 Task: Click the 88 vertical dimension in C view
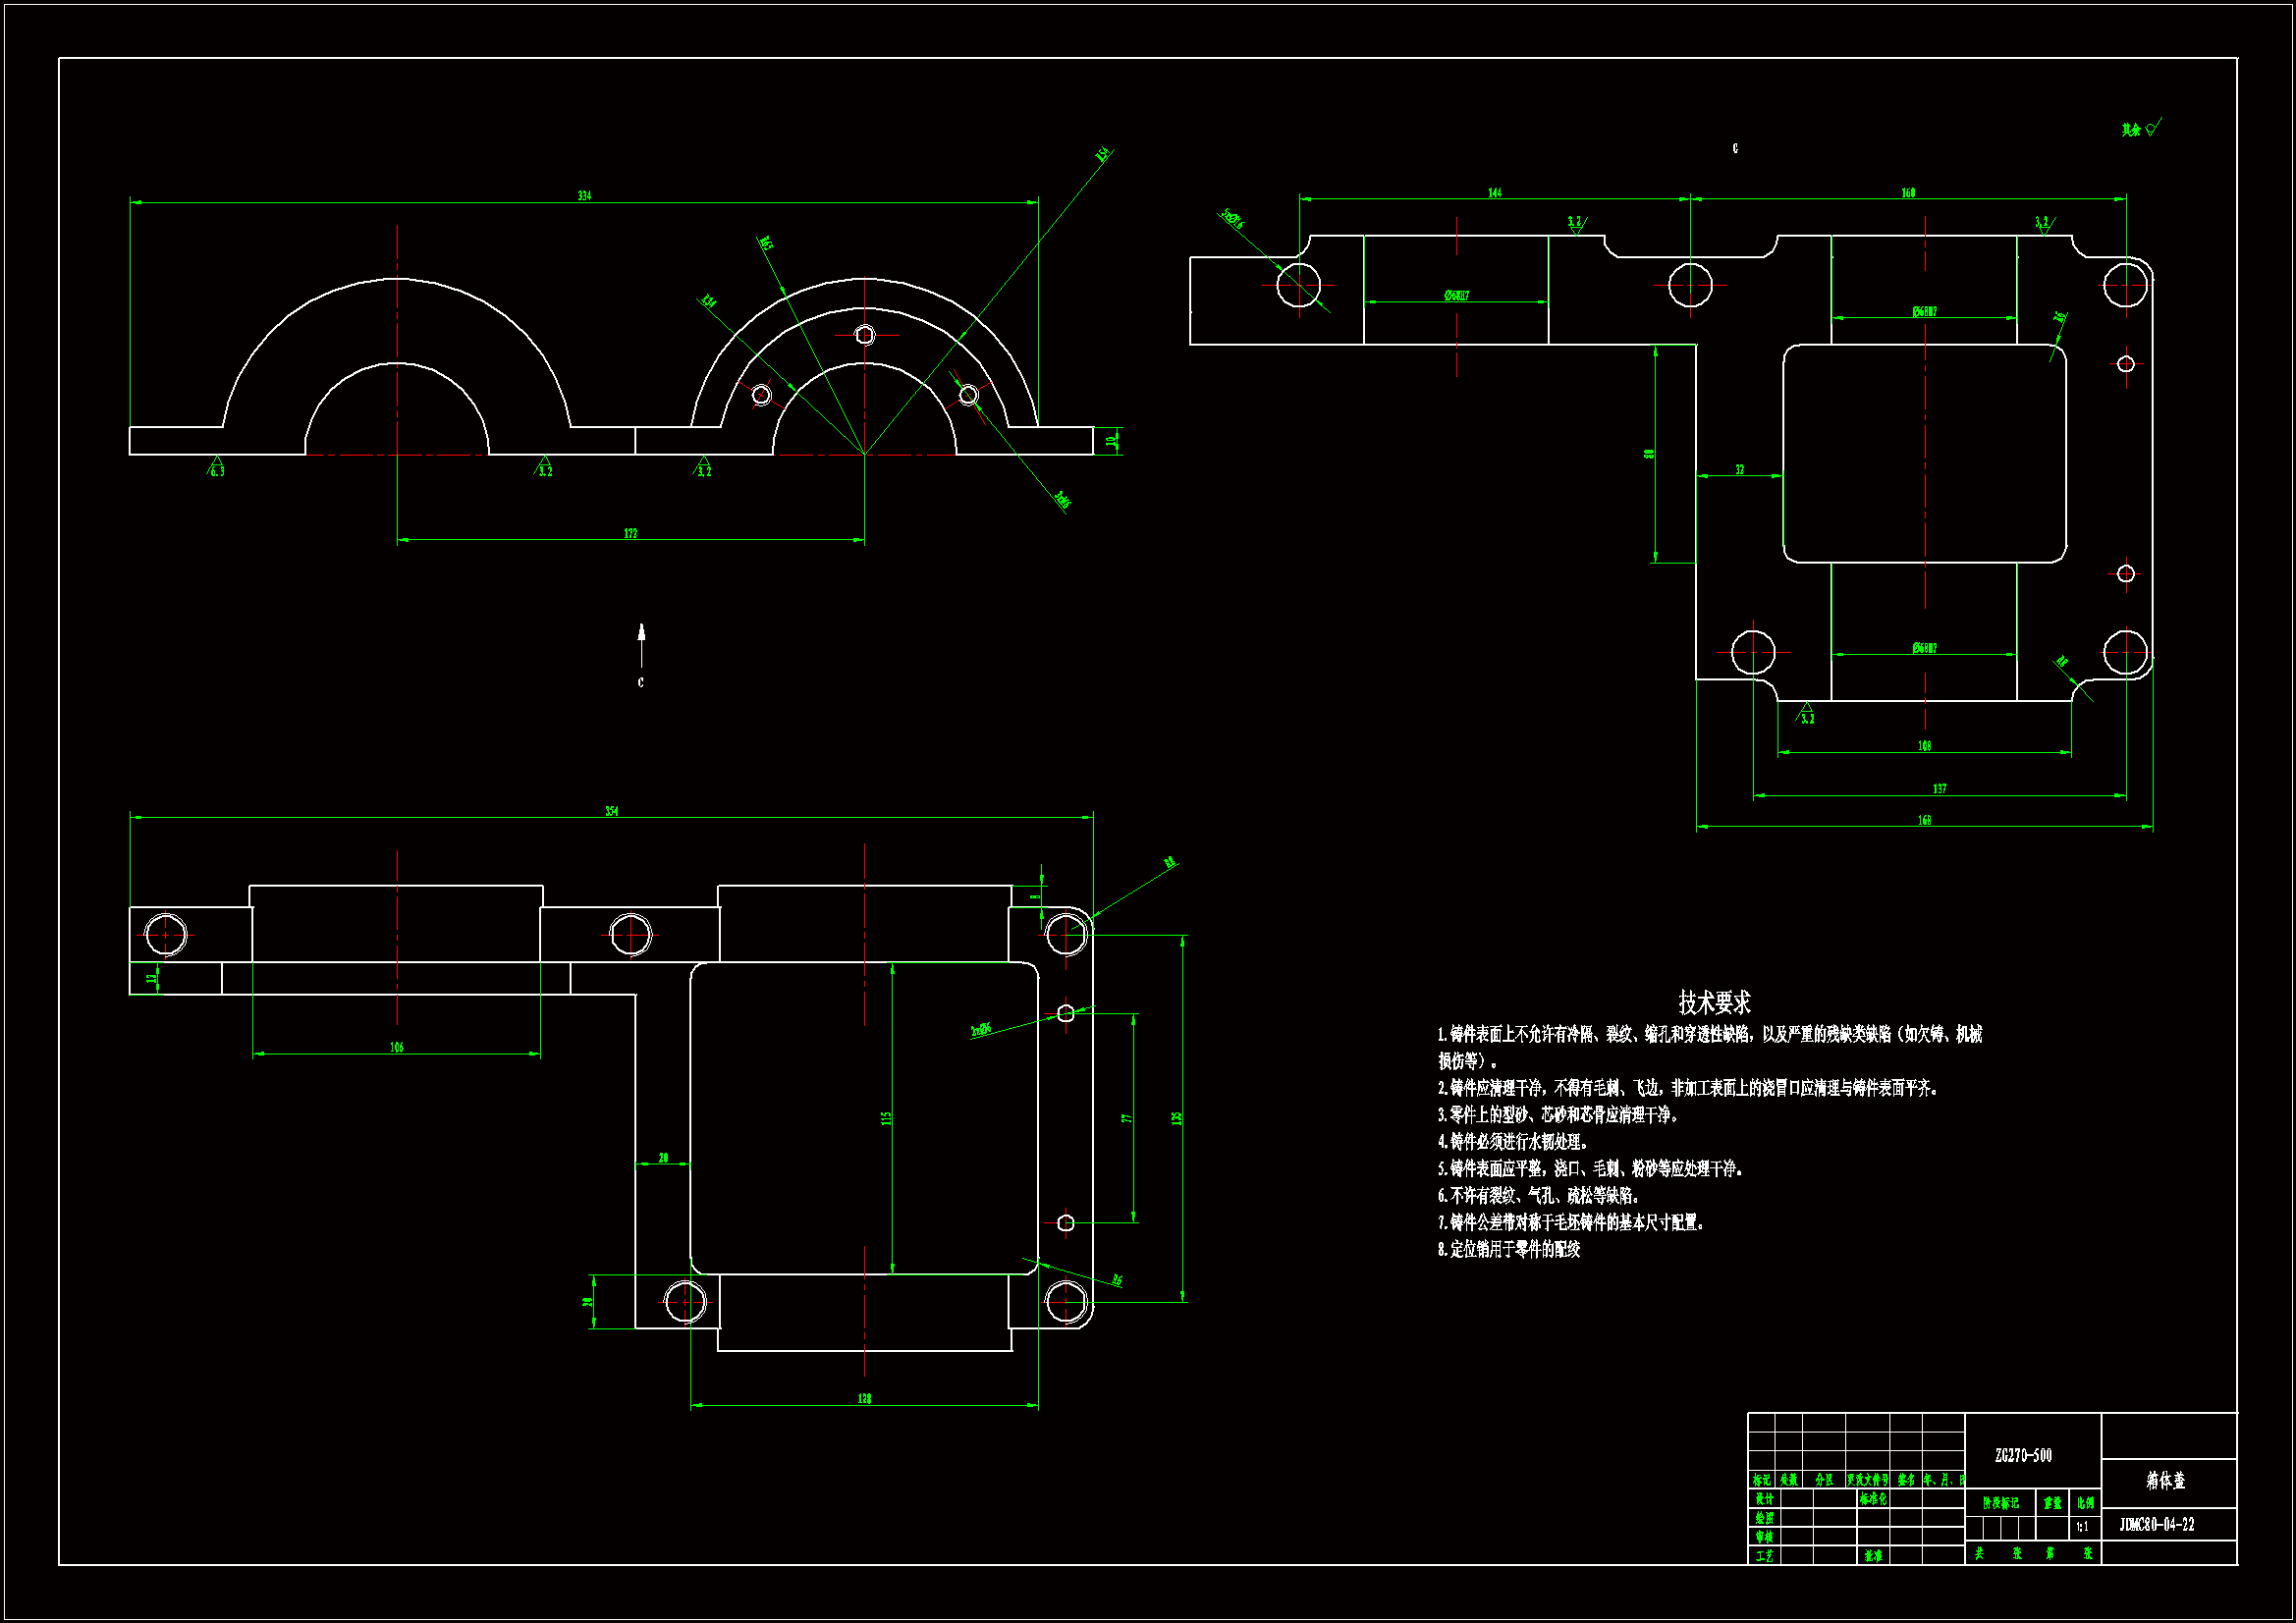tap(1649, 454)
